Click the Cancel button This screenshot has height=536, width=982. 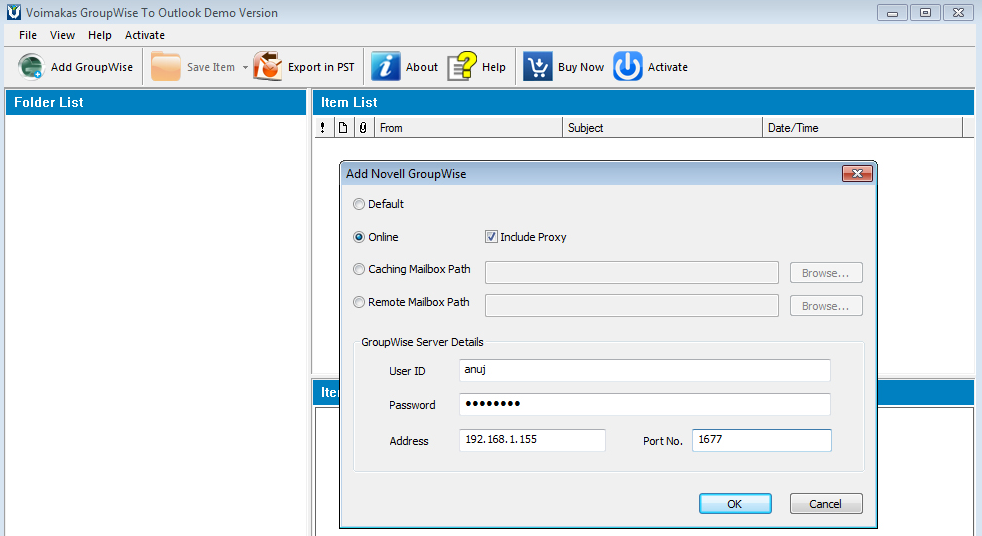tap(826, 503)
